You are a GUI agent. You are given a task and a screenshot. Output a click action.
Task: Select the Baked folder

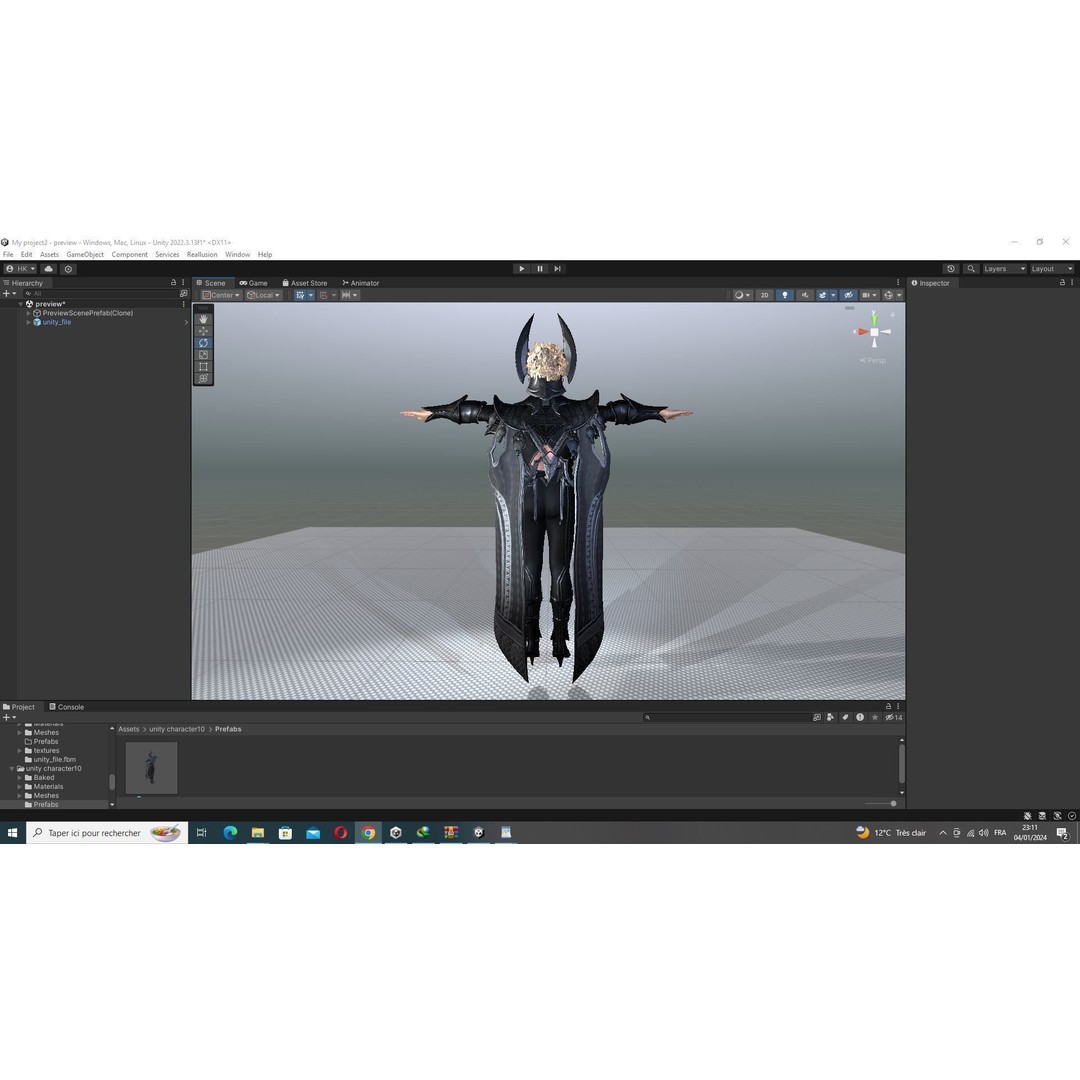(x=44, y=778)
